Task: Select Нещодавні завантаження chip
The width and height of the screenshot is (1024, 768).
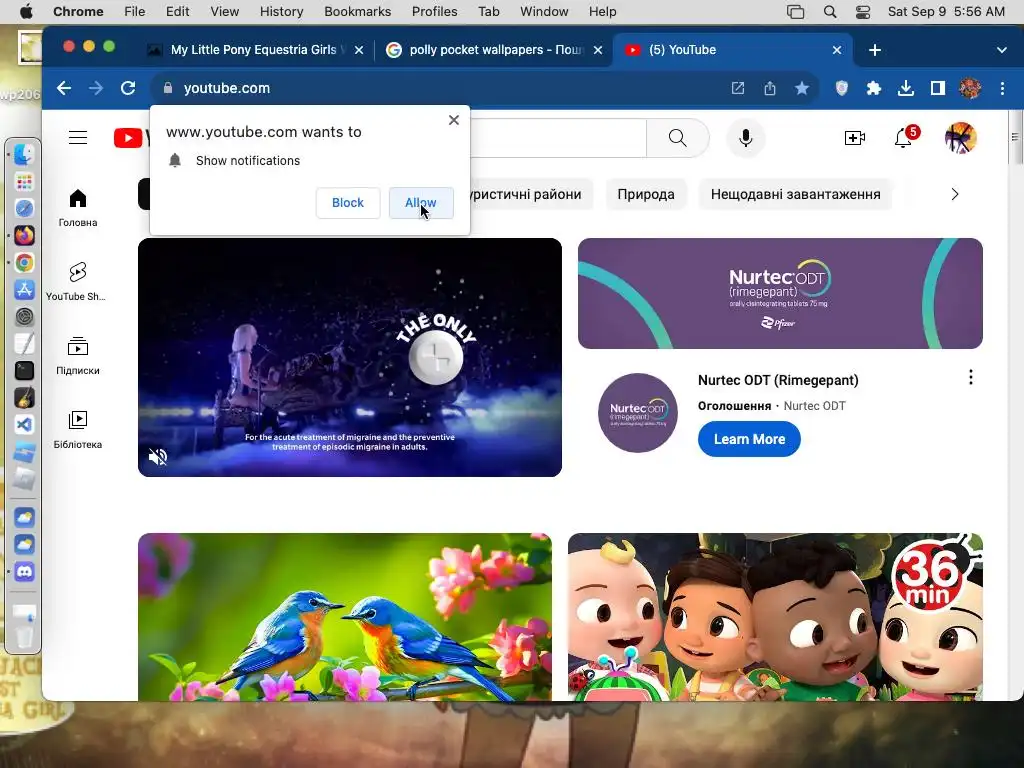Action: tap(795, 195)
